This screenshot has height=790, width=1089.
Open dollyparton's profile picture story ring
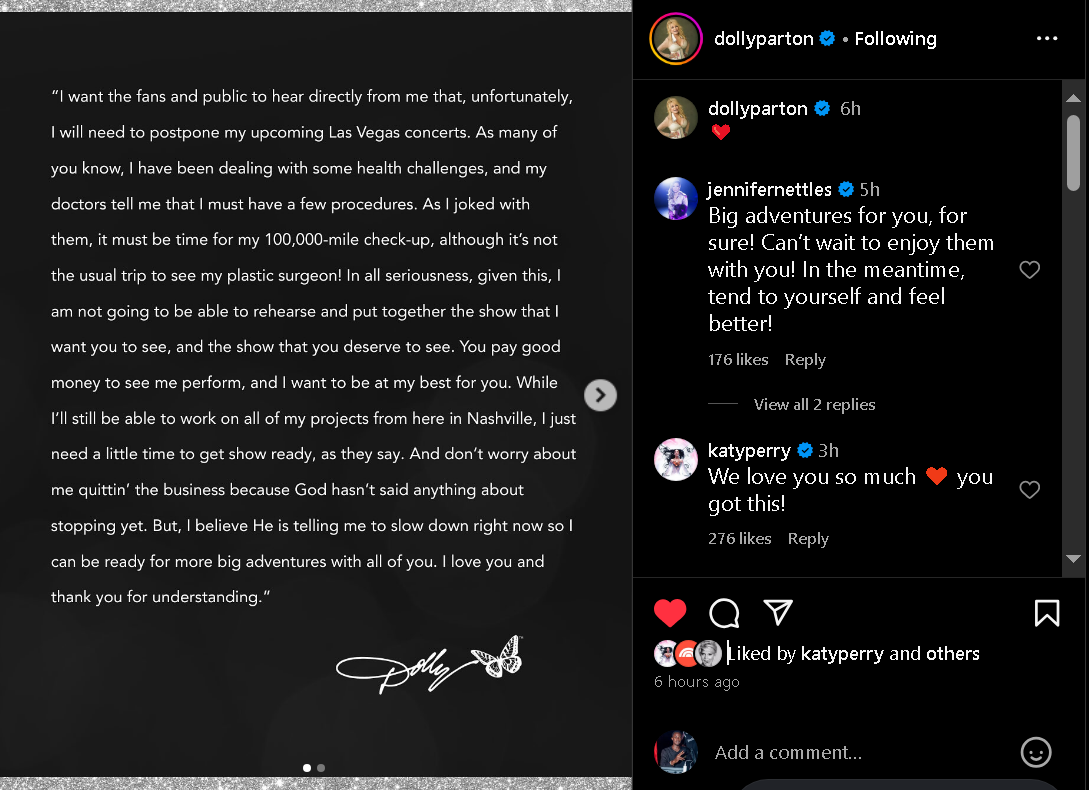pyautogui.click(x=676, y=39)
